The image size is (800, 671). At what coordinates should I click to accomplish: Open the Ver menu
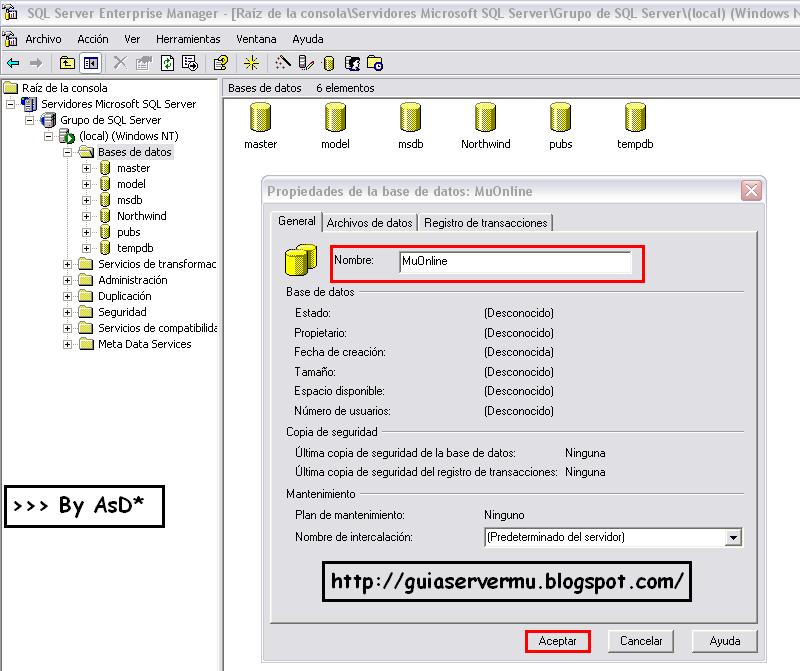(x=132, y=39)
